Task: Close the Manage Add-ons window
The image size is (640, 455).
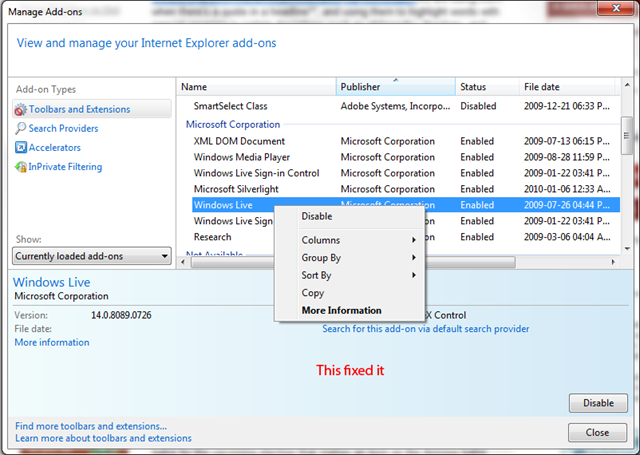Action: point(616,8)
